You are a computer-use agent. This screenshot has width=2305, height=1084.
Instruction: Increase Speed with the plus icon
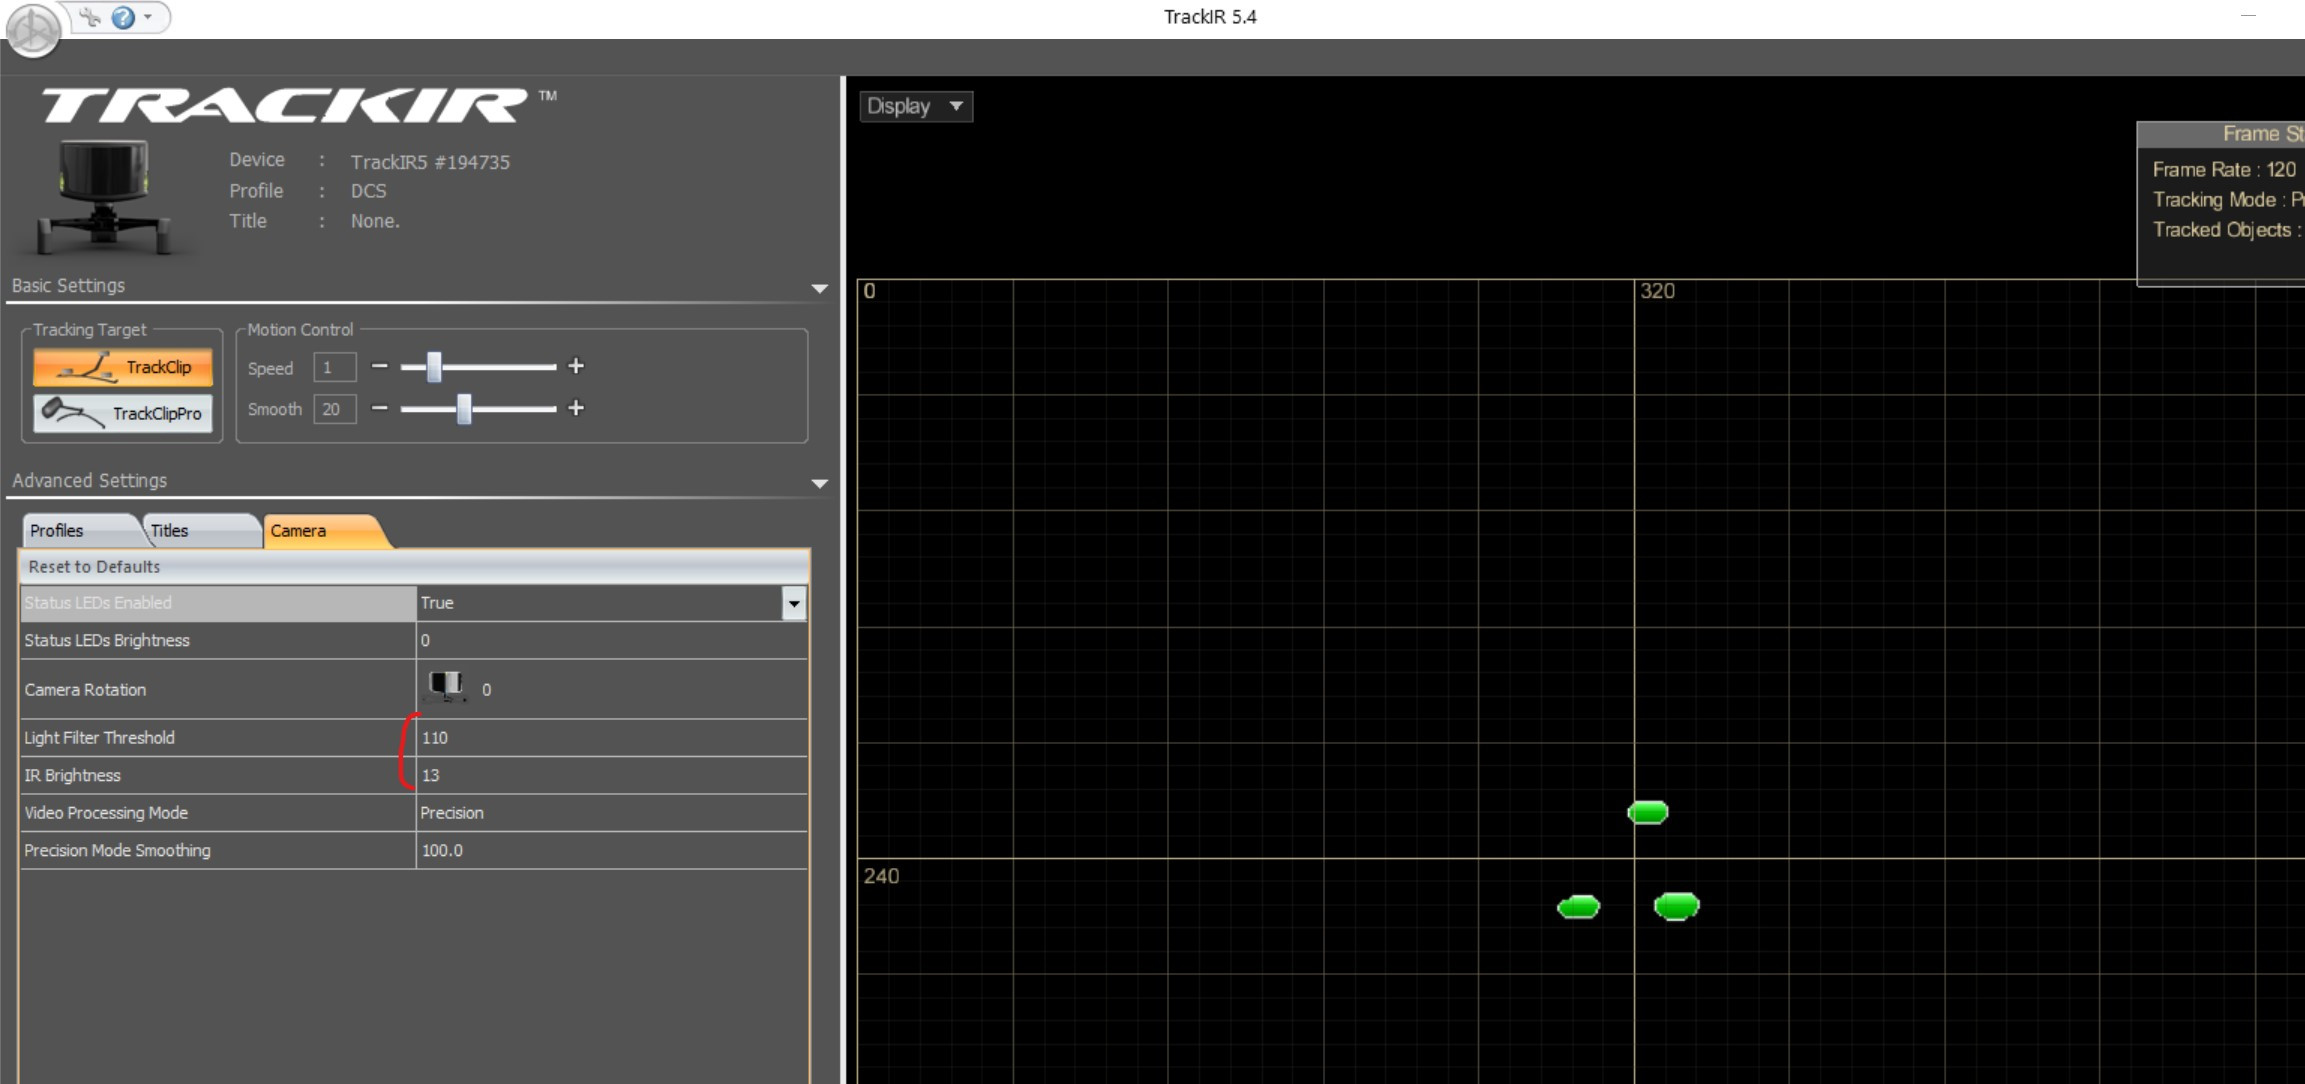pos(576,367)
